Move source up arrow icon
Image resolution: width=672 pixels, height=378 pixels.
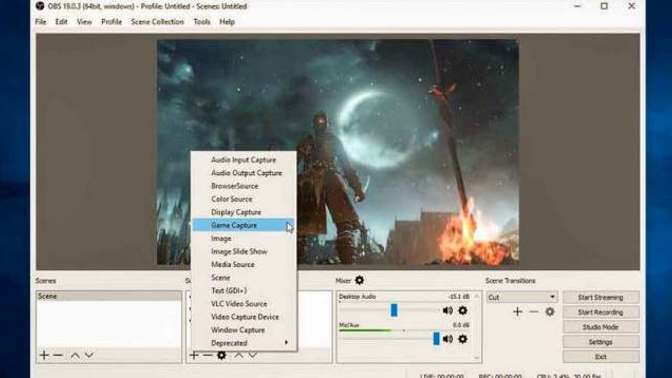click(x=239, y=355)
